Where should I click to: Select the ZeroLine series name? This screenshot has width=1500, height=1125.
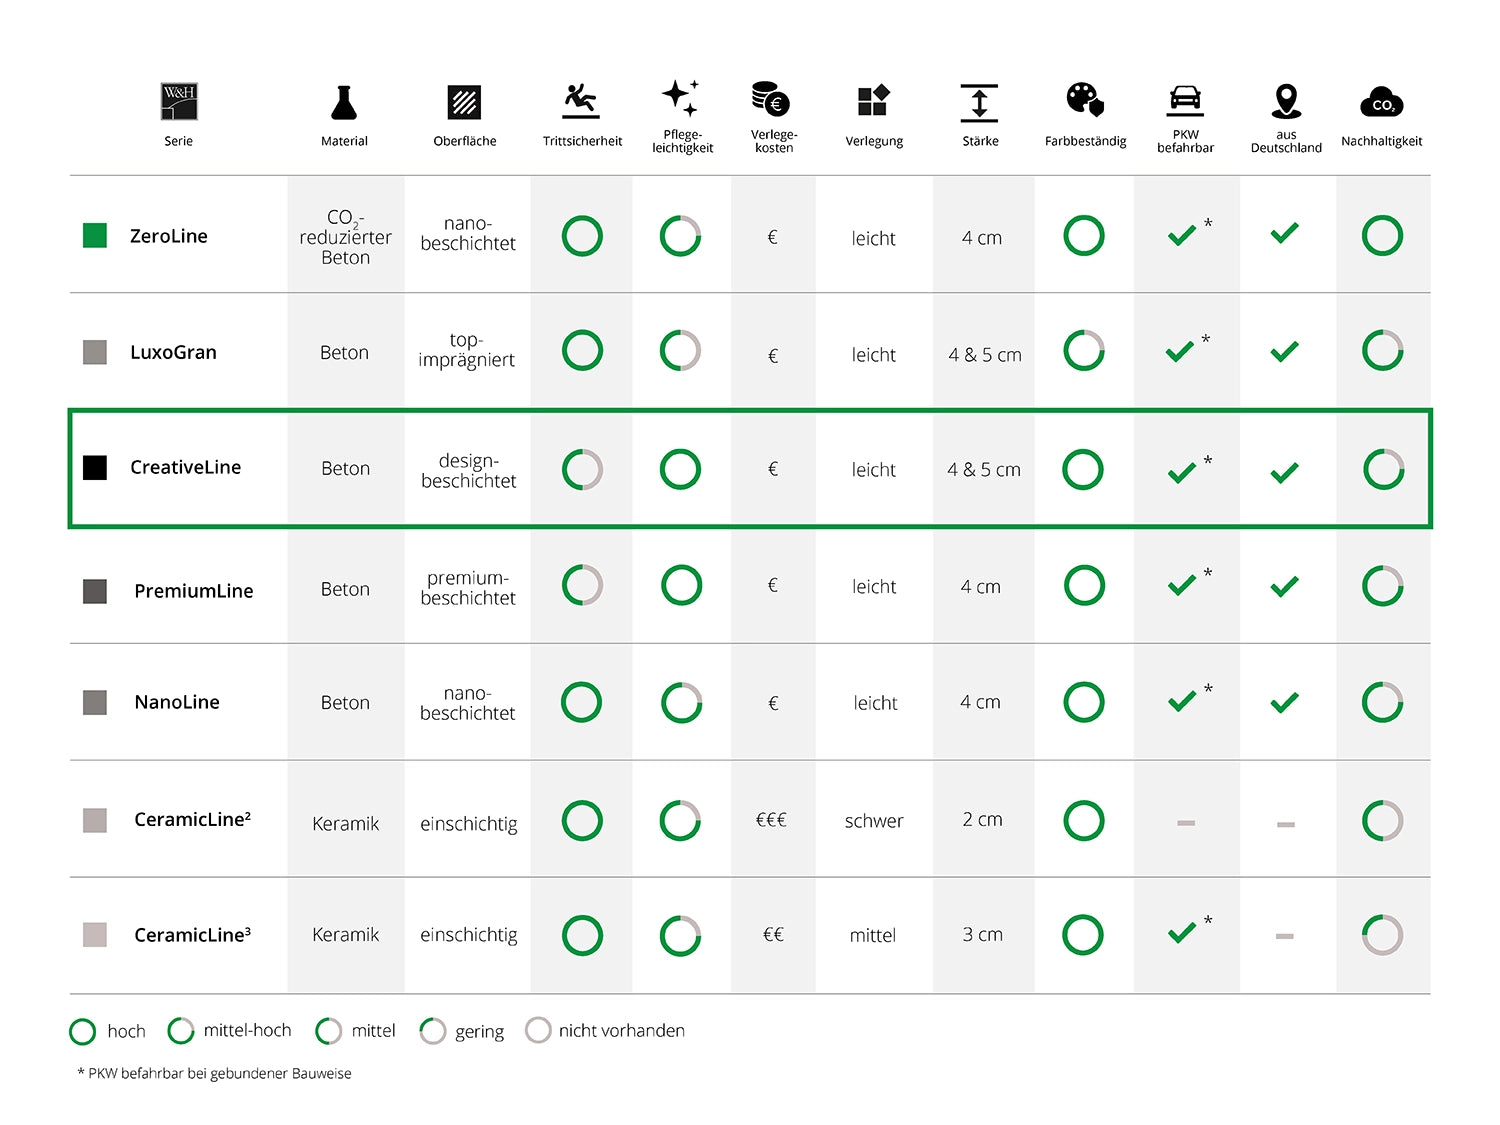[x=169, y=236]
